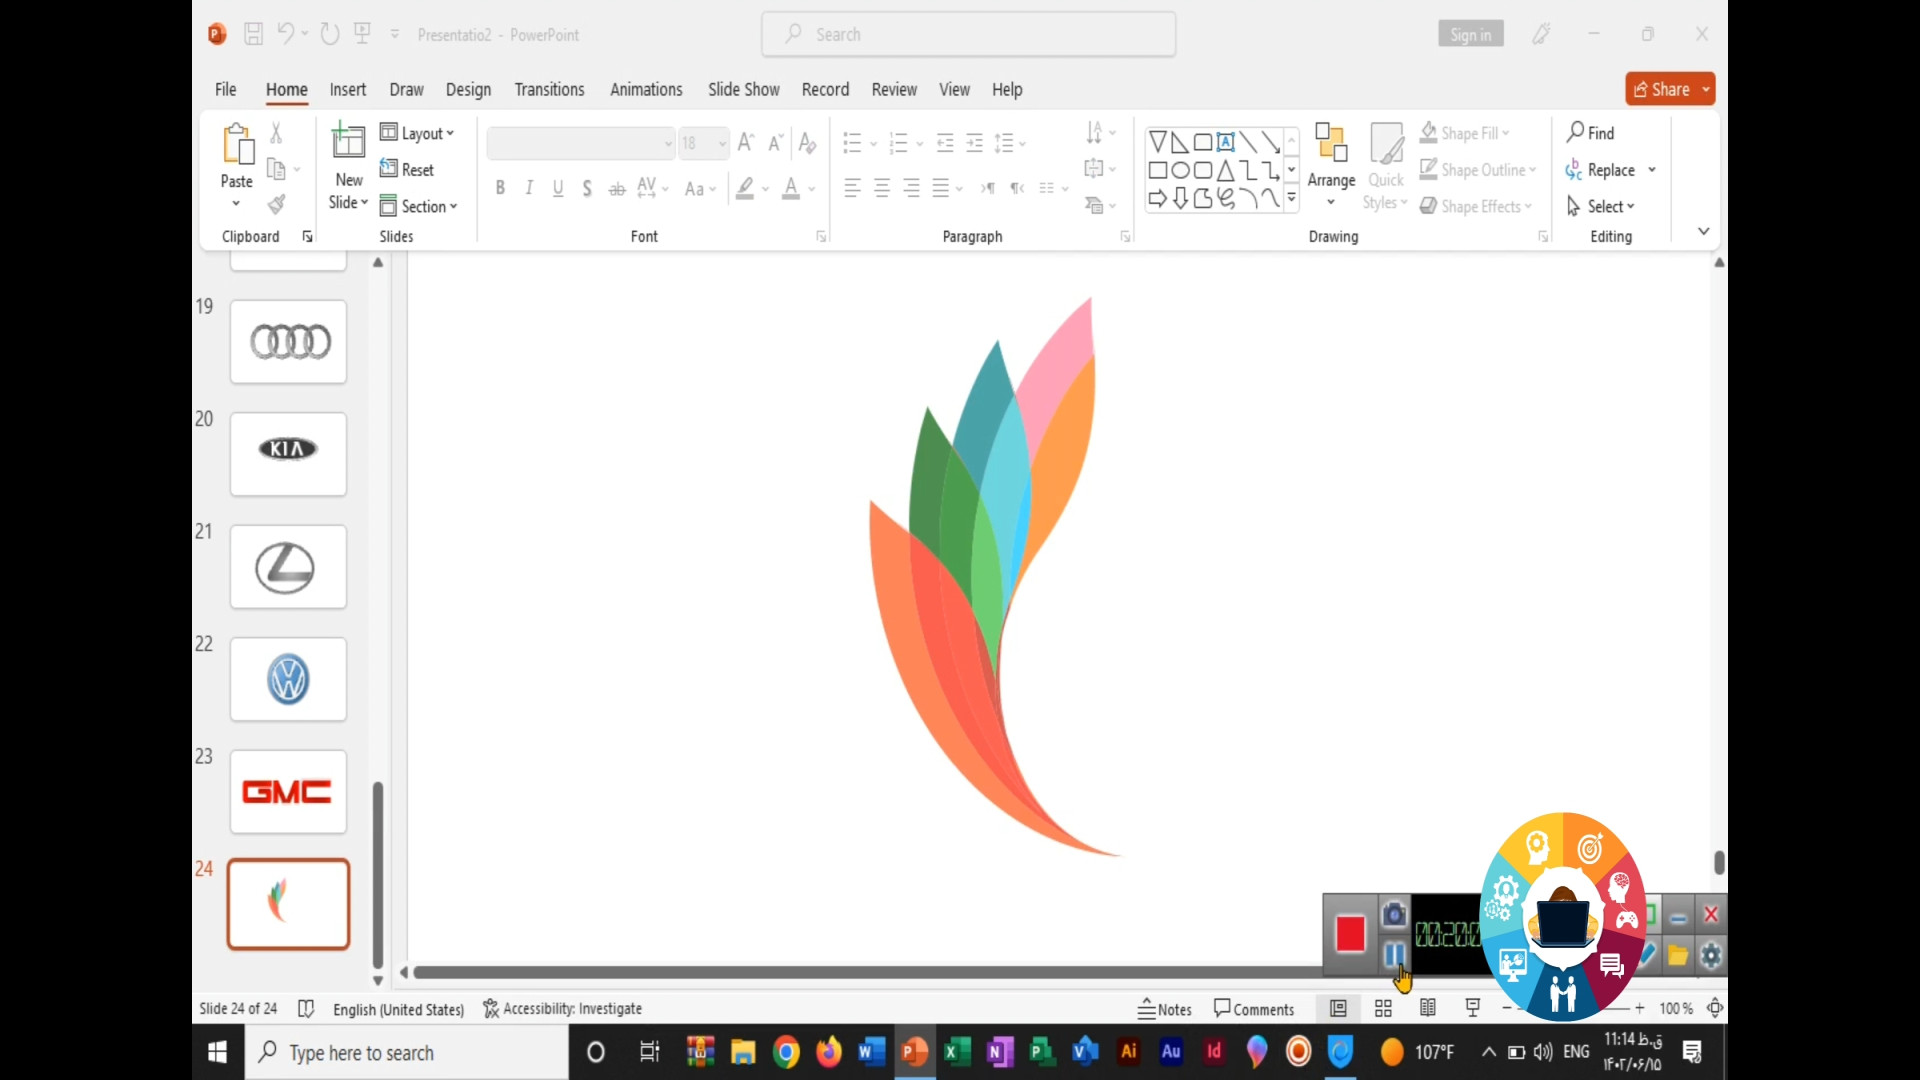Open the File tab
The image size is (1920, 1080).
(226, 89)
